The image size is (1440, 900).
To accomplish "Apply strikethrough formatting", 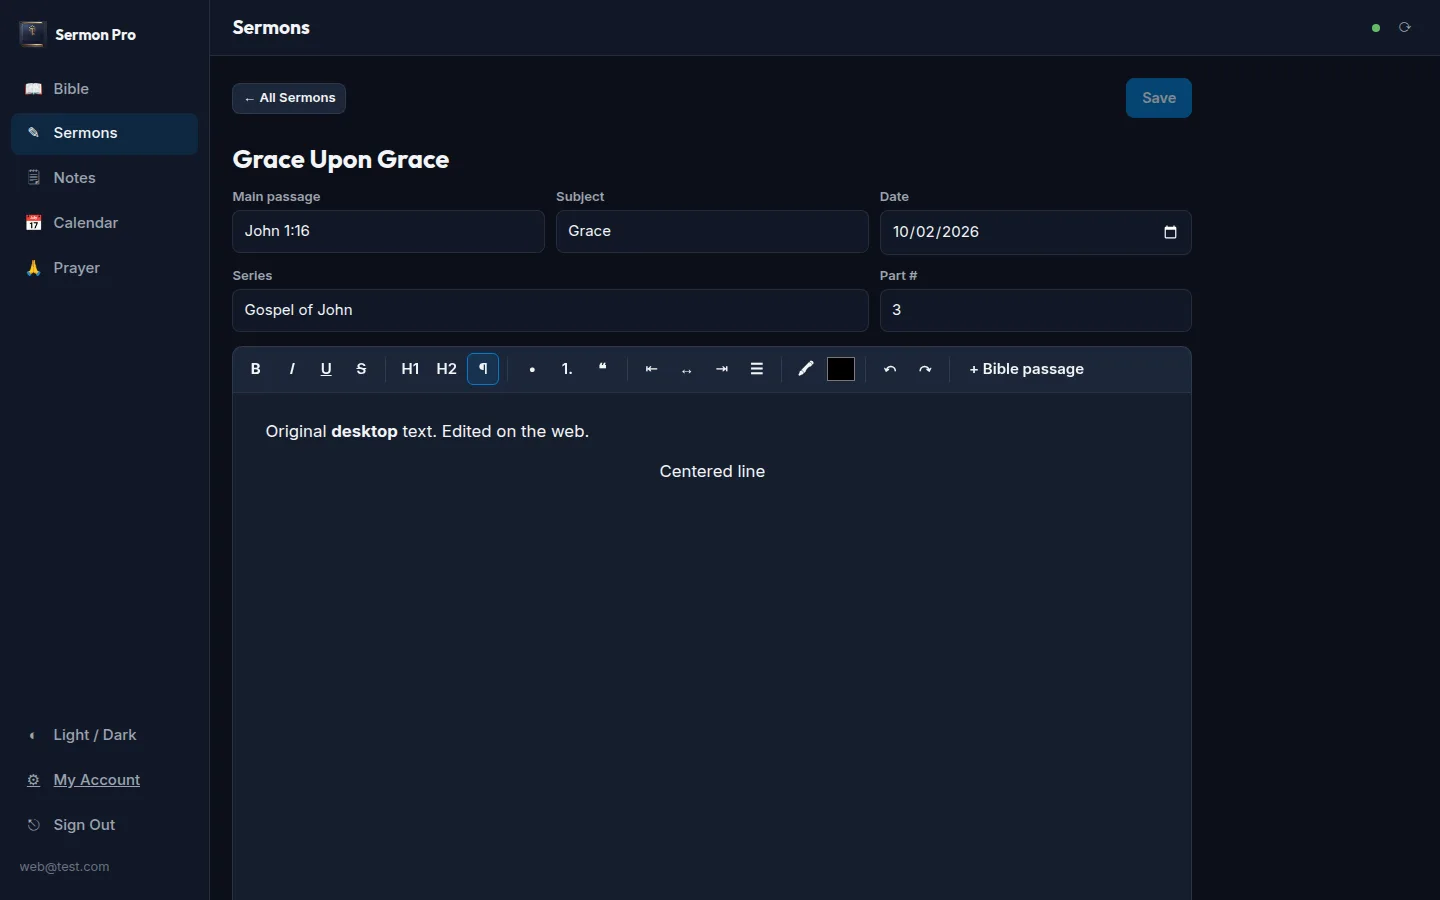I will [362, 369].
